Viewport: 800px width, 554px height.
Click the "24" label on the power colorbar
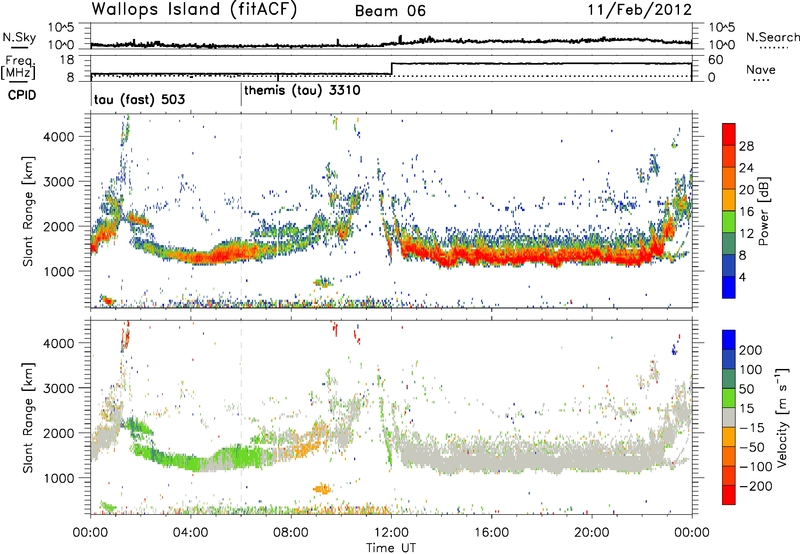coord(746,168)
